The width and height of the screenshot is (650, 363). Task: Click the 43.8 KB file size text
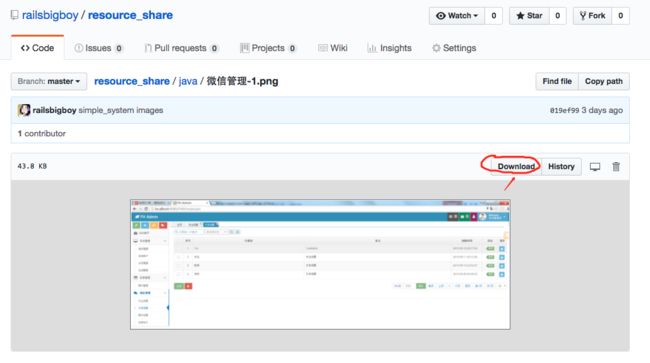click(x=32, y=166)
